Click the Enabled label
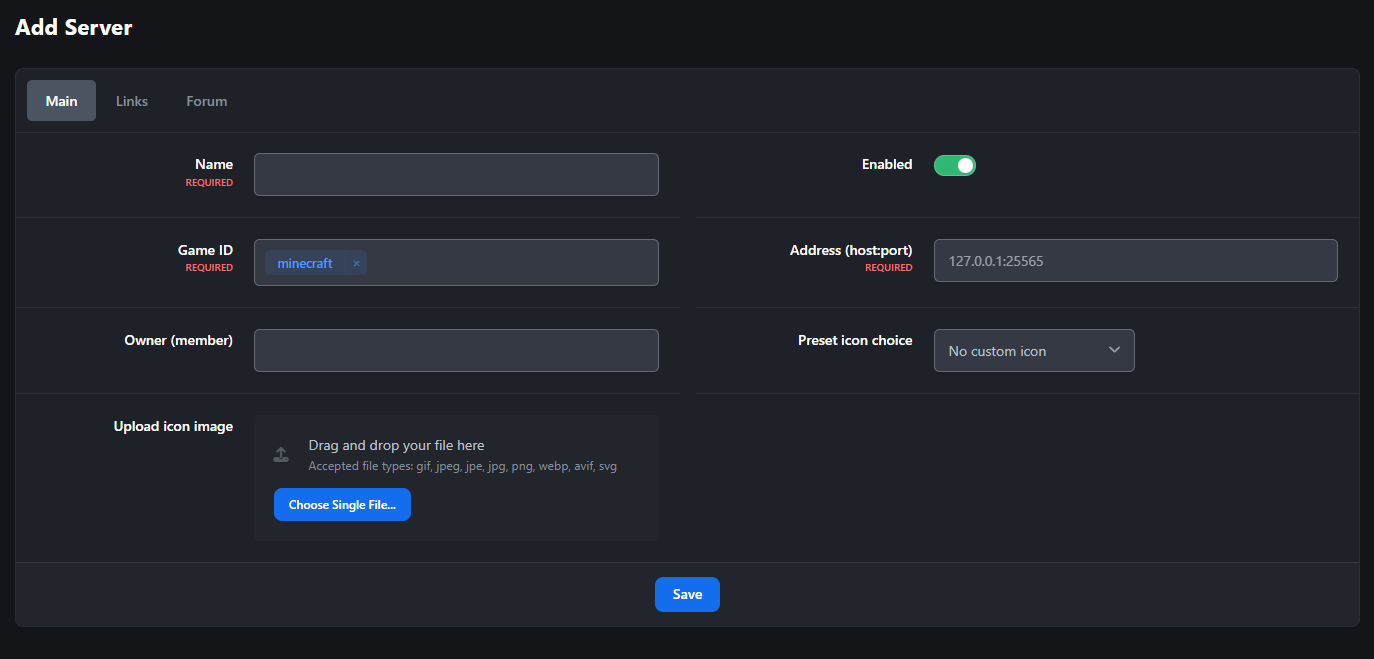 887,164
